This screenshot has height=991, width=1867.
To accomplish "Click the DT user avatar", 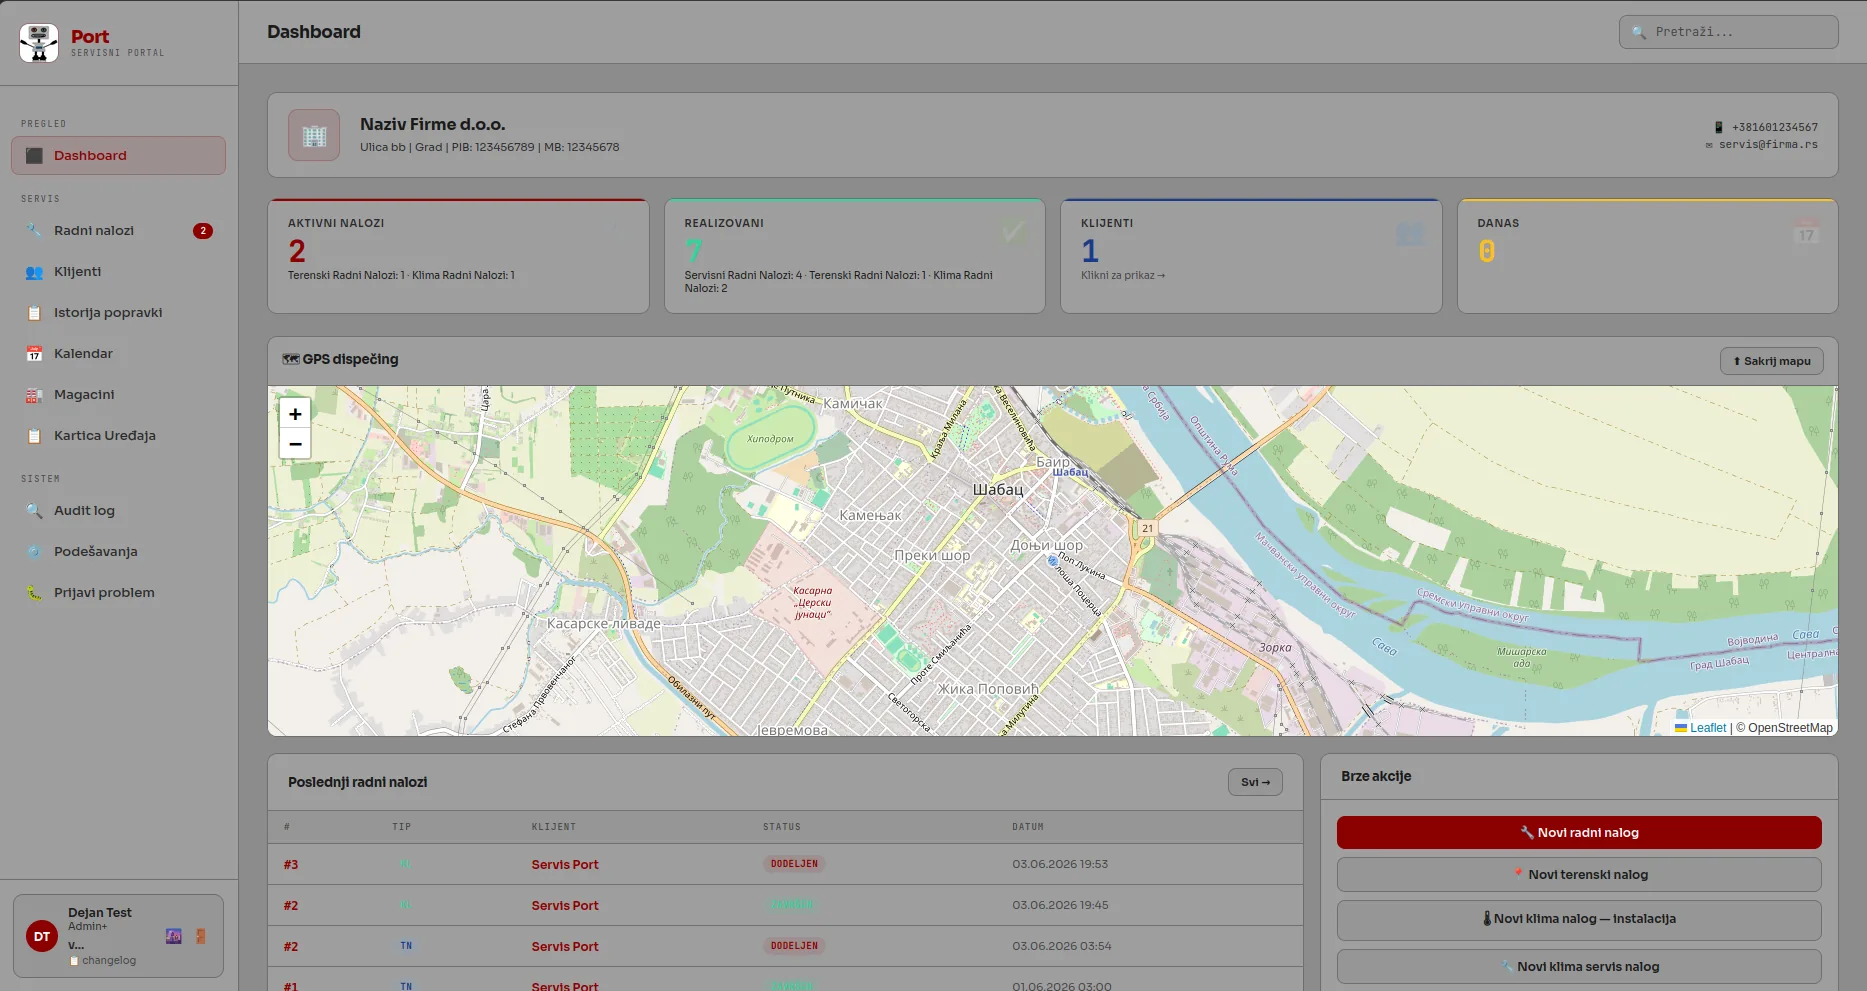I will [x=42, y=937].
